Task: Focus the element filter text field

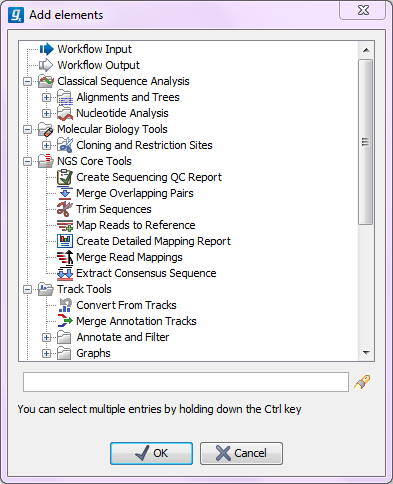Action: (x=186, y=382)
